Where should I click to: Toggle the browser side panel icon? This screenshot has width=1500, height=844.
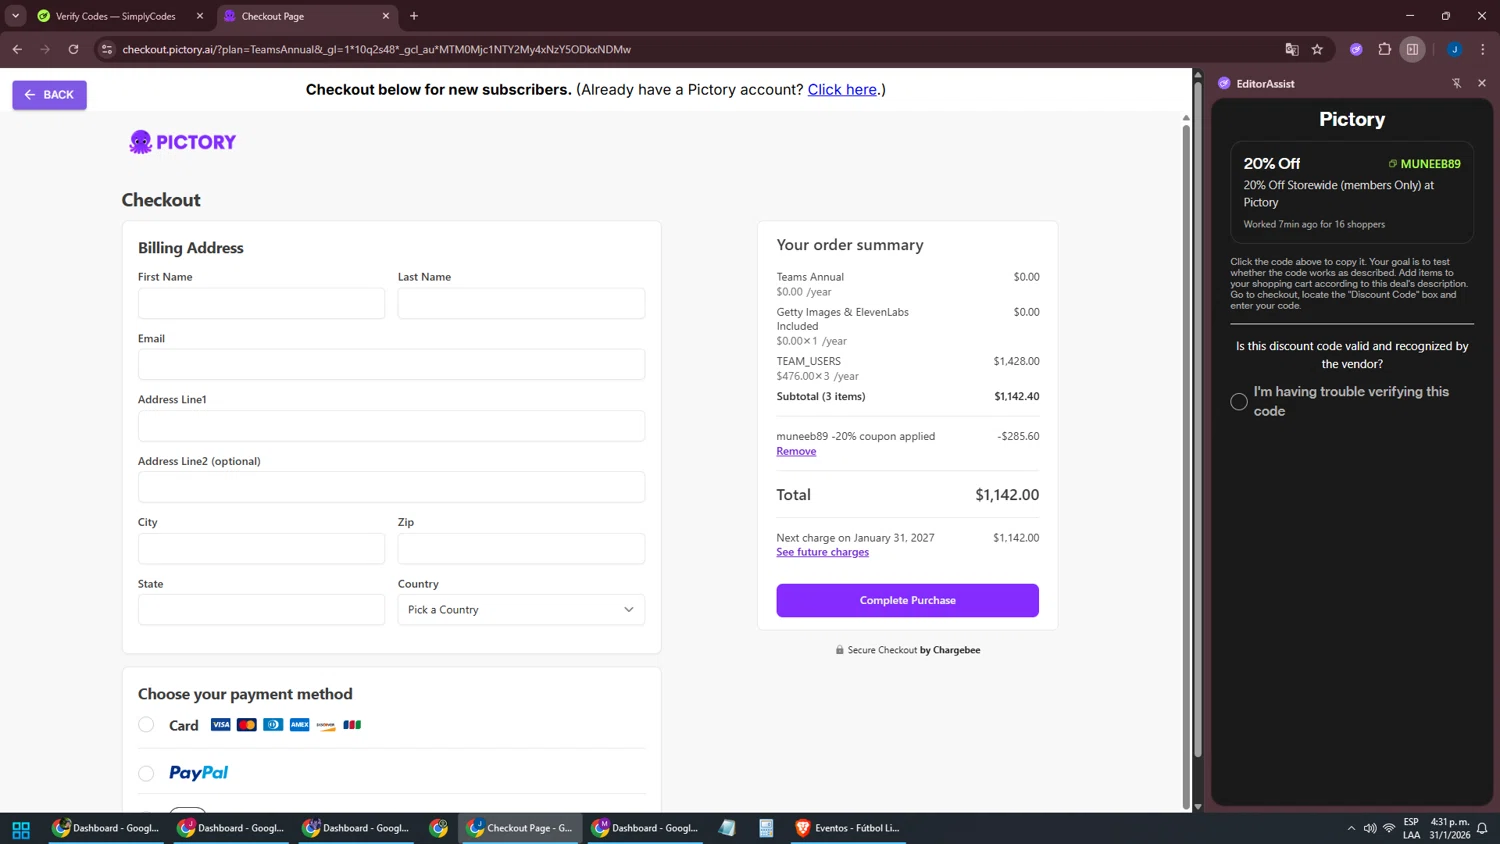click(x=1412, y=49)
